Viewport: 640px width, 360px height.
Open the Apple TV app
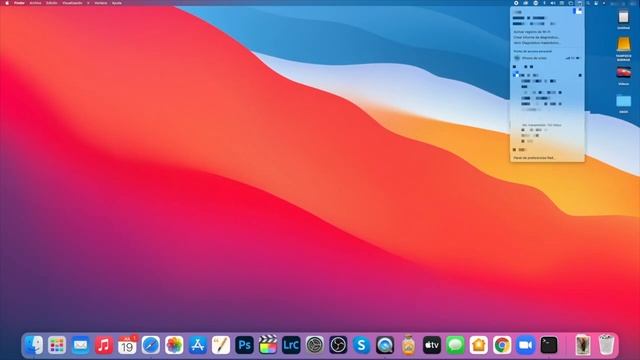(x=432, y=345)
